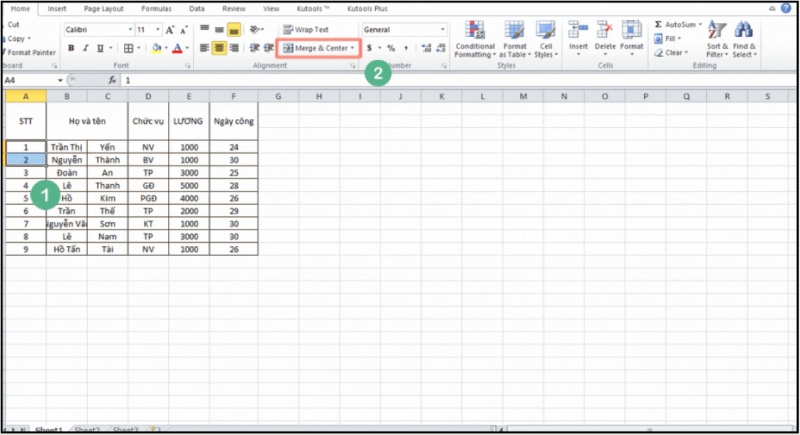The width and height of the screenshot is (800, 435).
Task: Open Alignment dialog launcher
Action: 352,66
